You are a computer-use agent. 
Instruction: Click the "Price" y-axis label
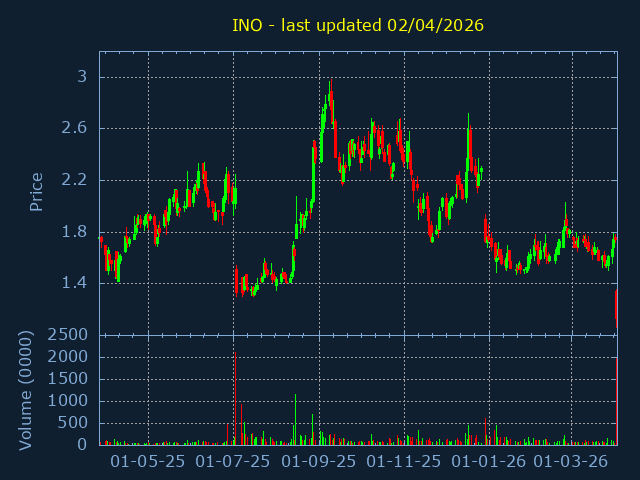click(37, 192)
